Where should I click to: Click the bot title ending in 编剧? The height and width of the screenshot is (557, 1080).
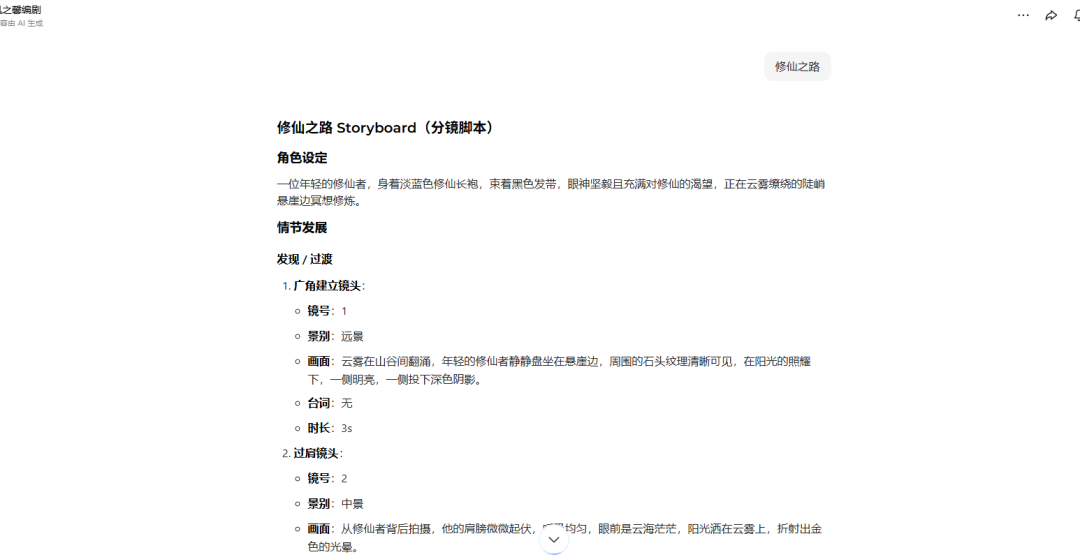click(21, 10)
